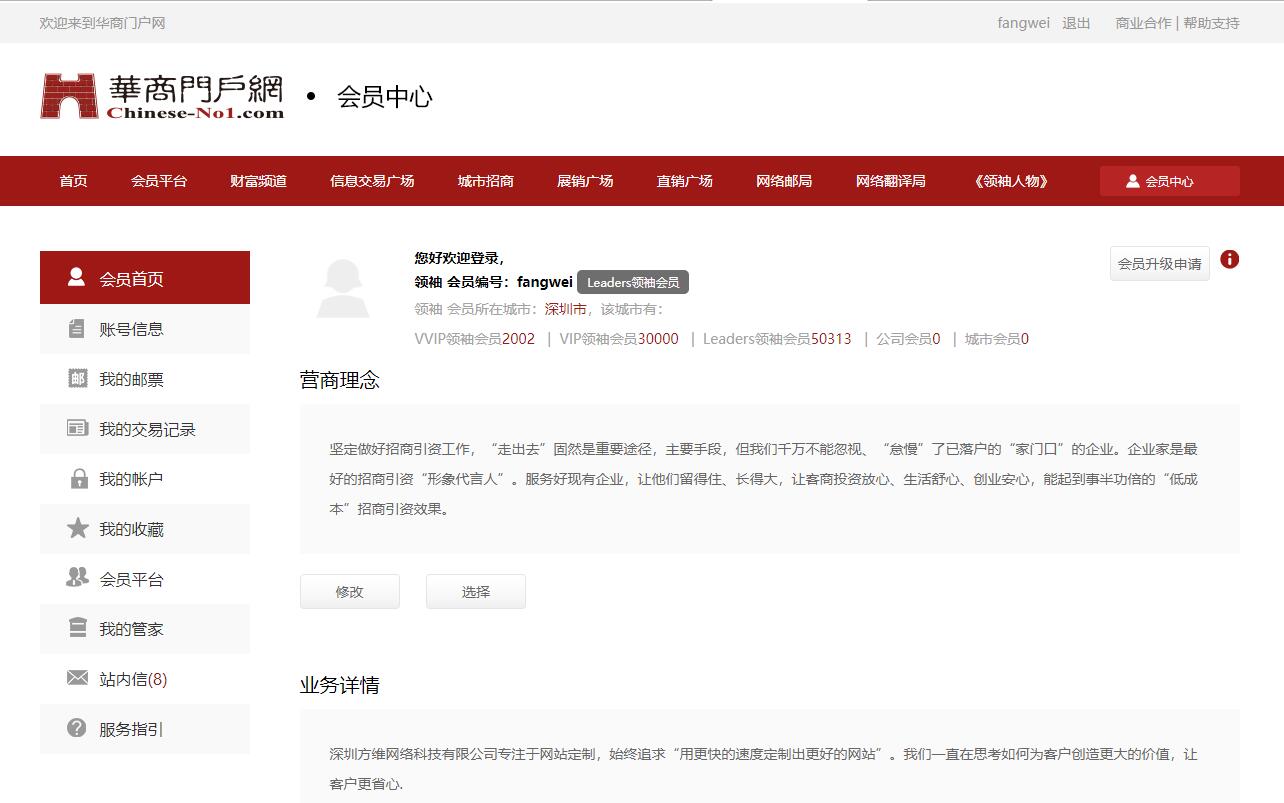Screen dimensions: 1284x803
Task: Click the info icon near 会员升级申请
Action: tap(1229, 261)
